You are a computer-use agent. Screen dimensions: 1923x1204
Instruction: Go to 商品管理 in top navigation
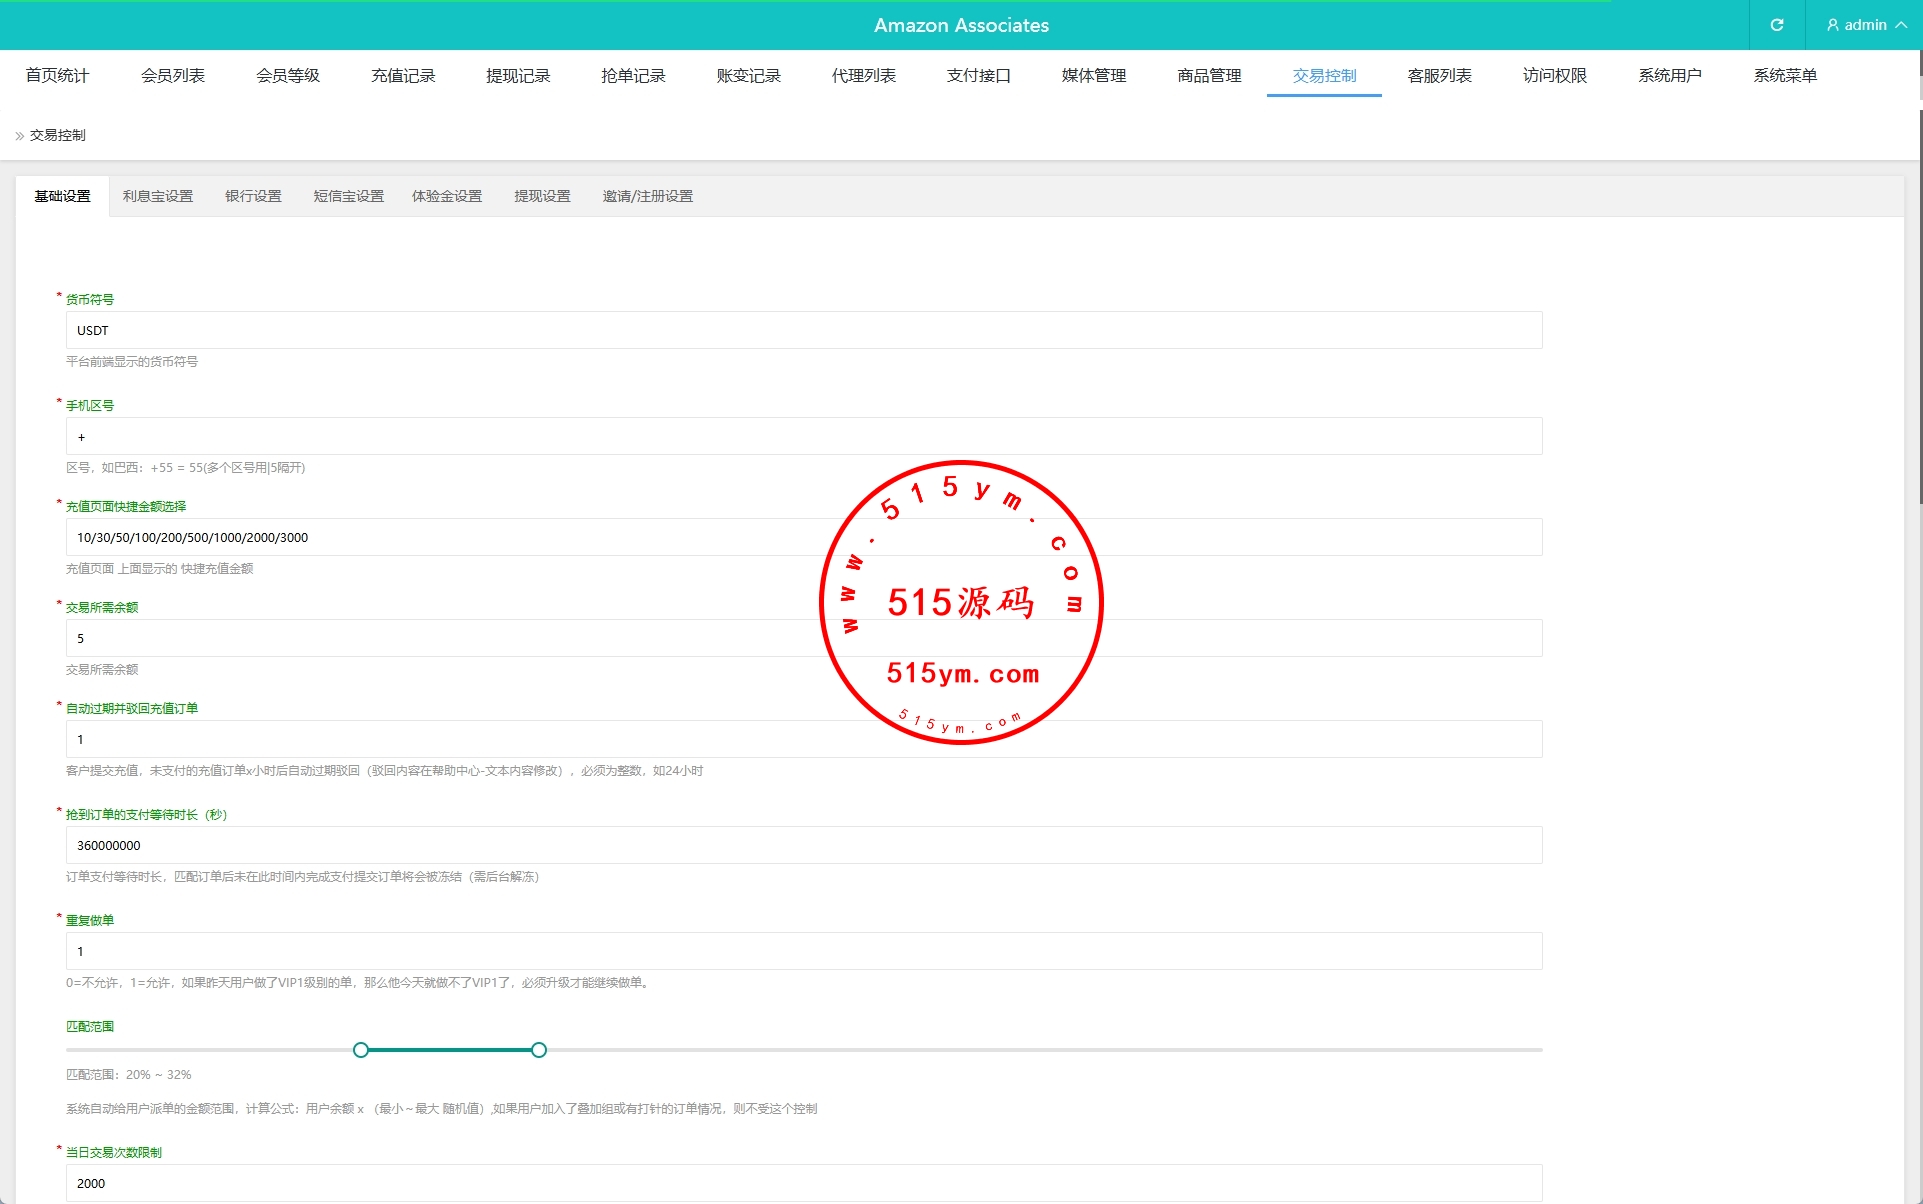coord(1208,76)
